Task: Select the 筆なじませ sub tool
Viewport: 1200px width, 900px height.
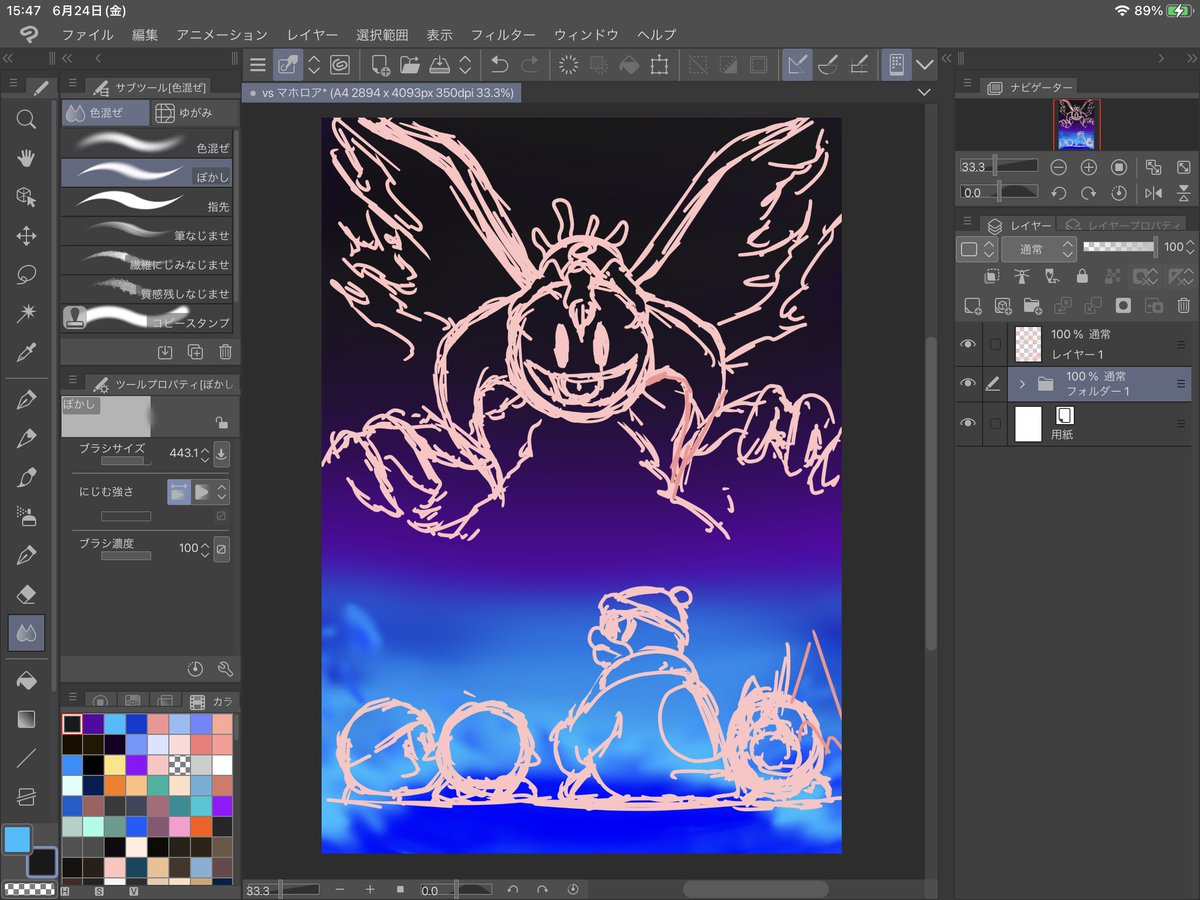Action: pos(146,232)
